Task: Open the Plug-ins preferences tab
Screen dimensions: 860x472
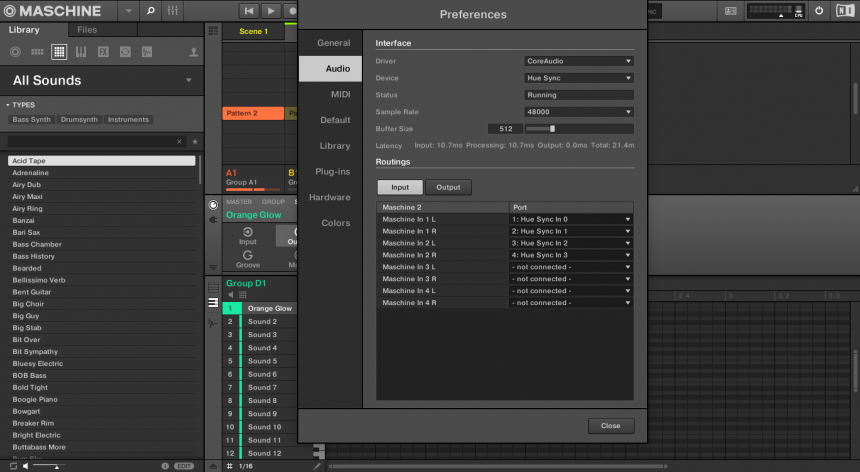Action: 332,172
